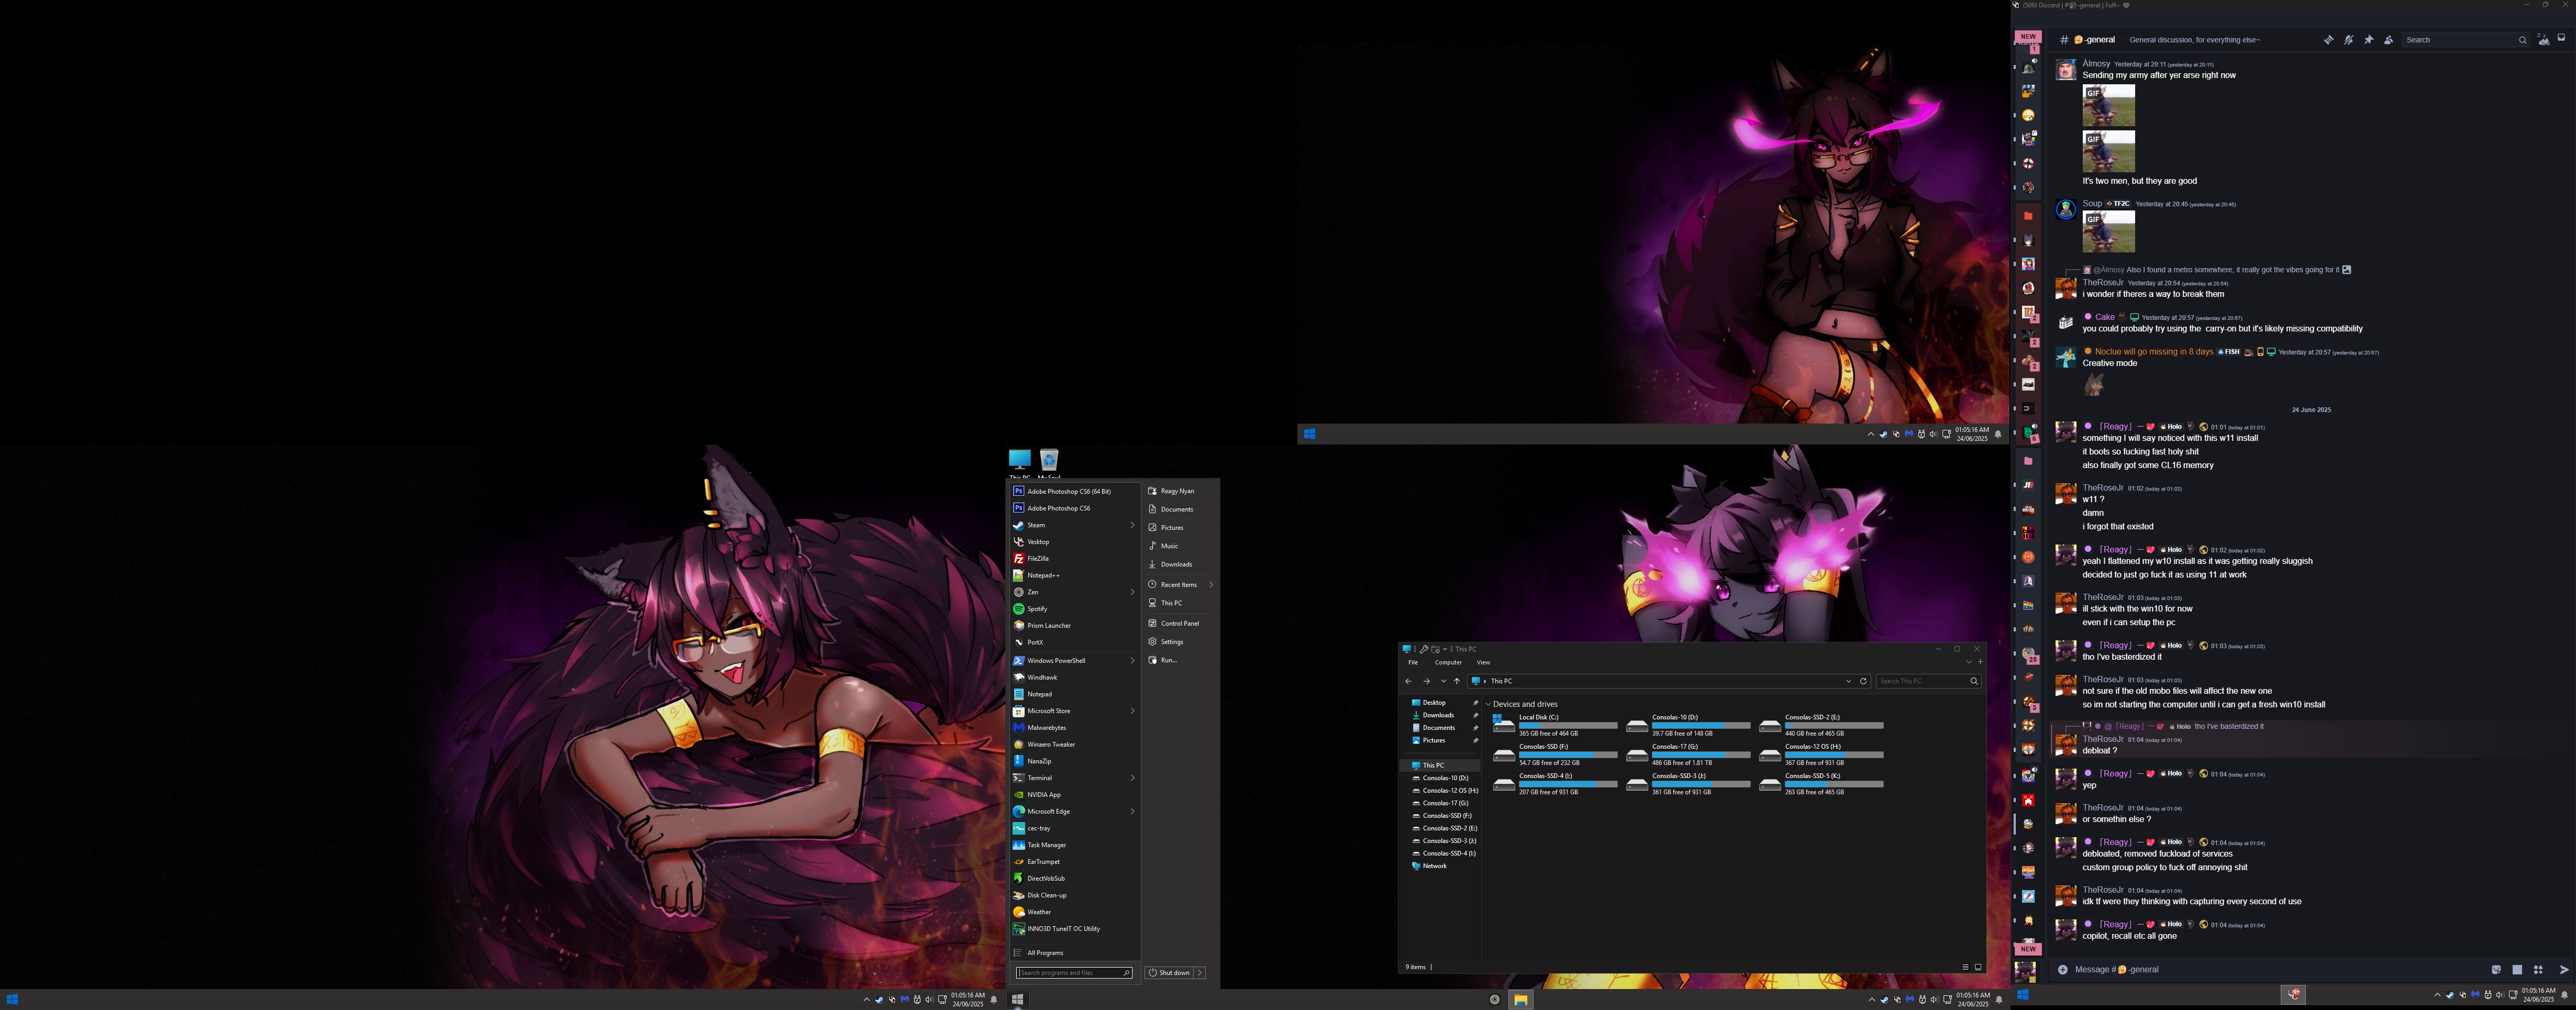The image size is (2576, 1010).
Task: Expand the Steam submenu arrow
Action: [1133, 525]
